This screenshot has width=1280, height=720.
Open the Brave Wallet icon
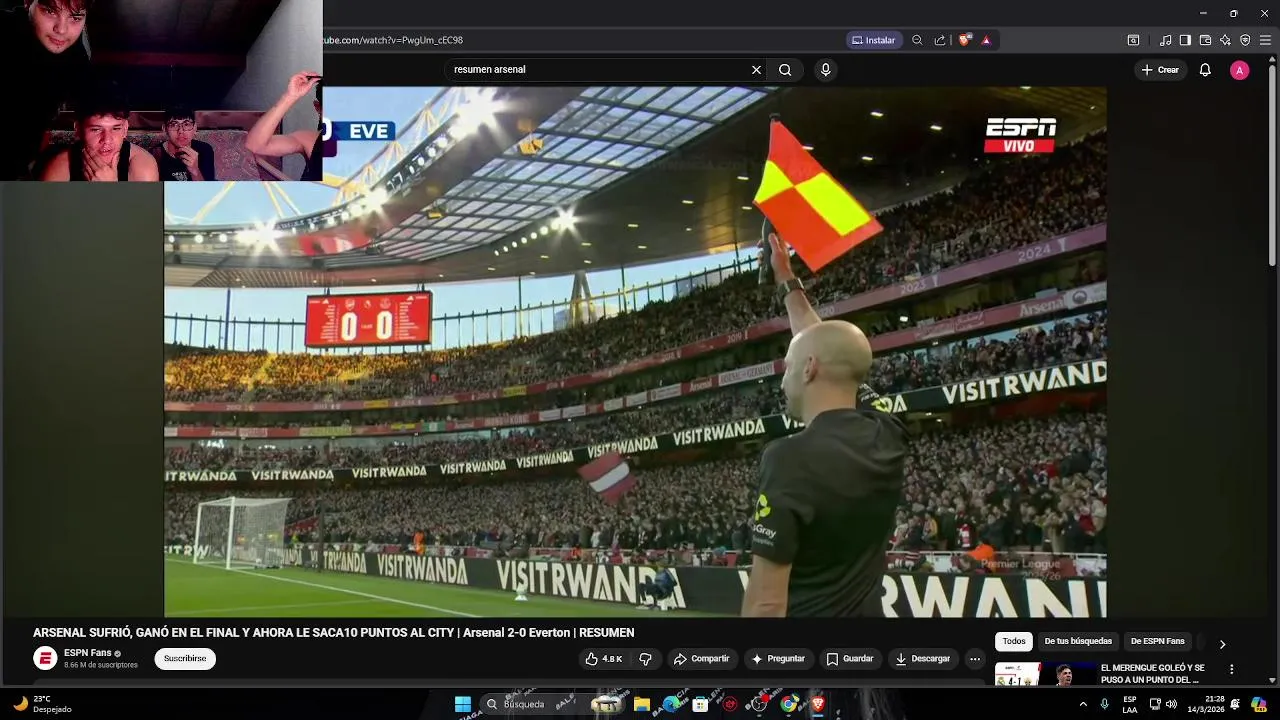[x=1205, y=40]
